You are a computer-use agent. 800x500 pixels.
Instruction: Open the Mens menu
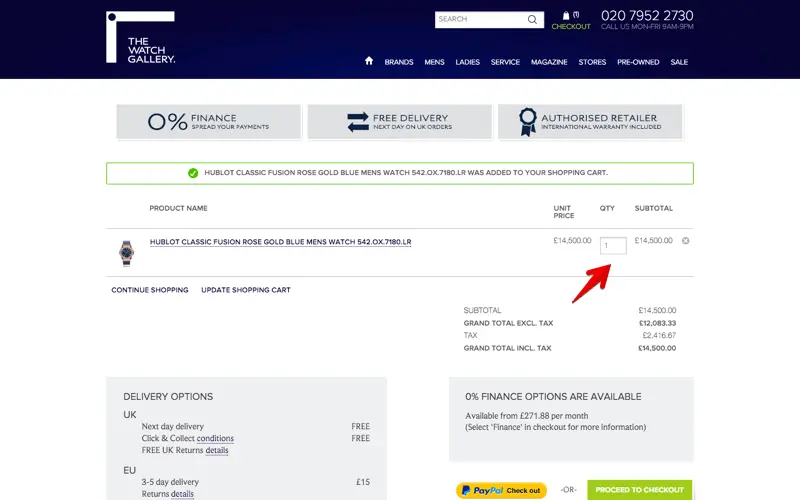coord(434,62)
